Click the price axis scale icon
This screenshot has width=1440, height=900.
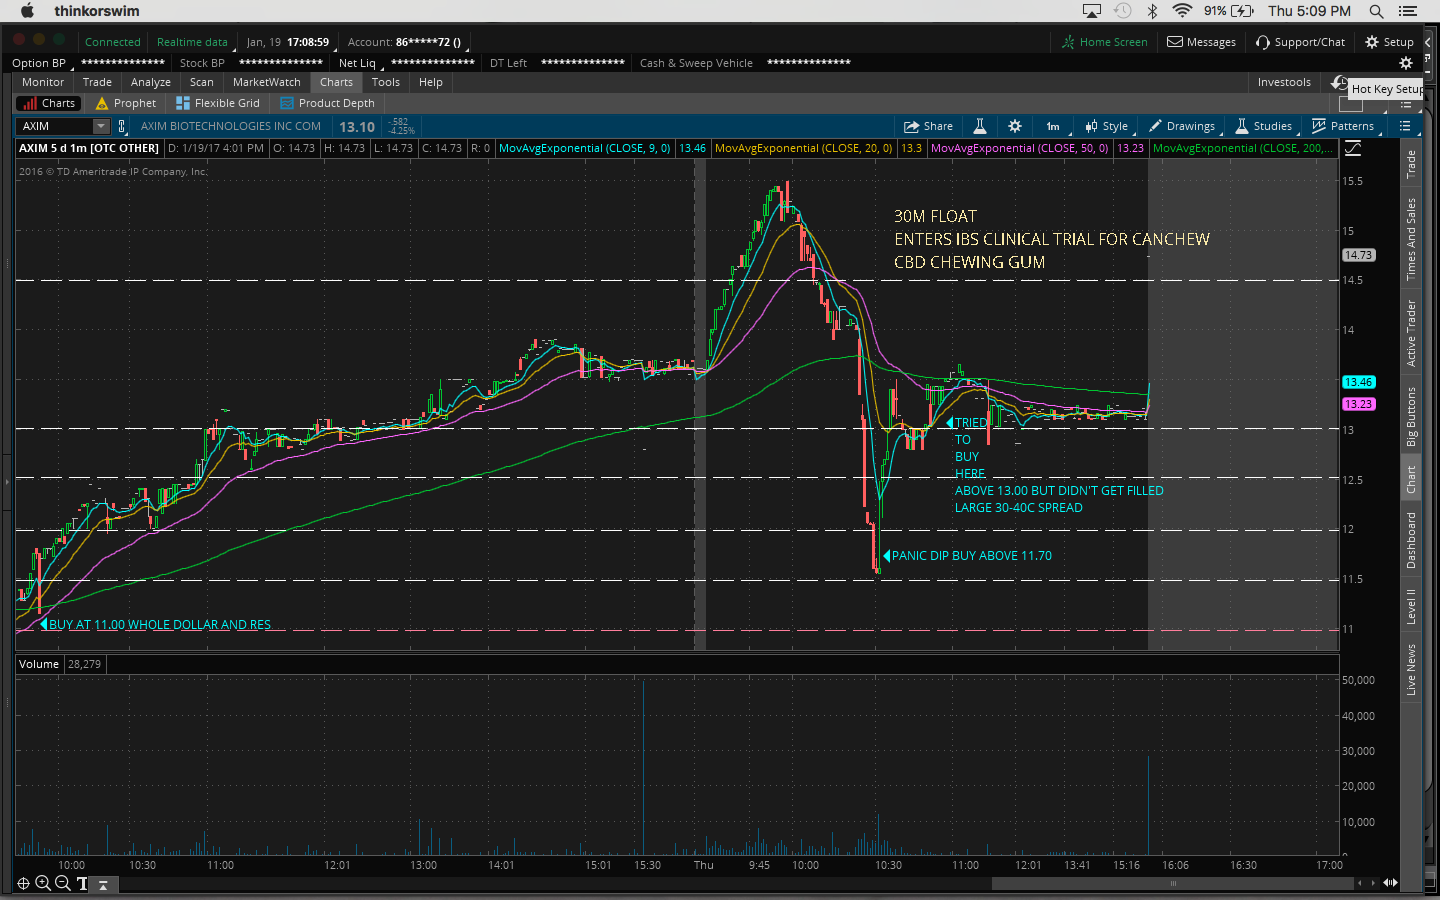[x=1353, y=148]
